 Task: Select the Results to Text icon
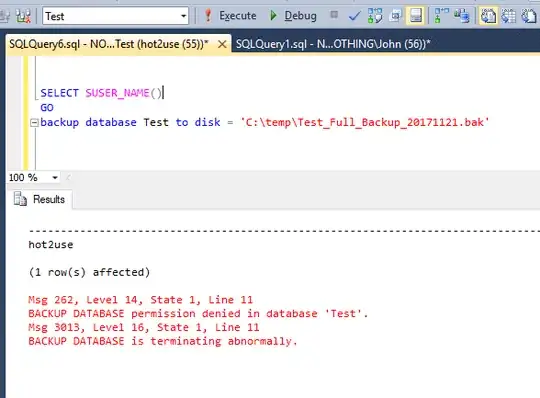[488, 16]
